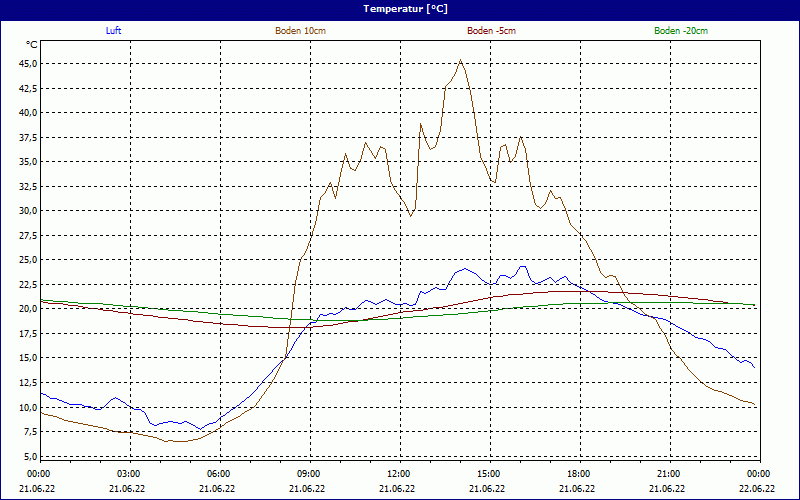Click the 21:00 time axis label
The width and height of the screenshot is (800, 500).
[669, 474]
